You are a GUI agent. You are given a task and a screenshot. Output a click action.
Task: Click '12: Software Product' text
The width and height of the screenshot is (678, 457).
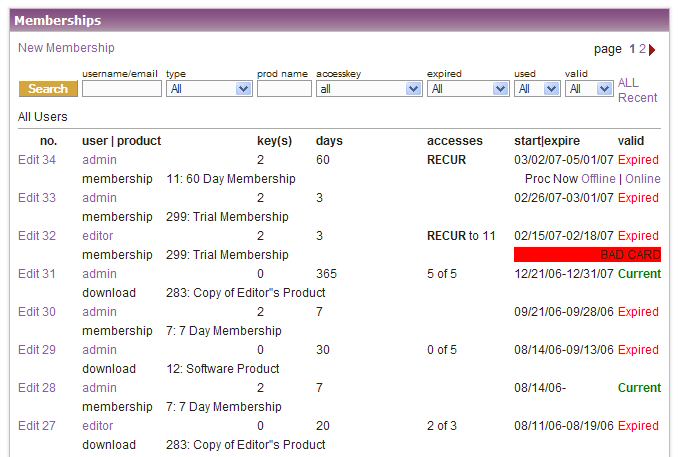(223, 369)
